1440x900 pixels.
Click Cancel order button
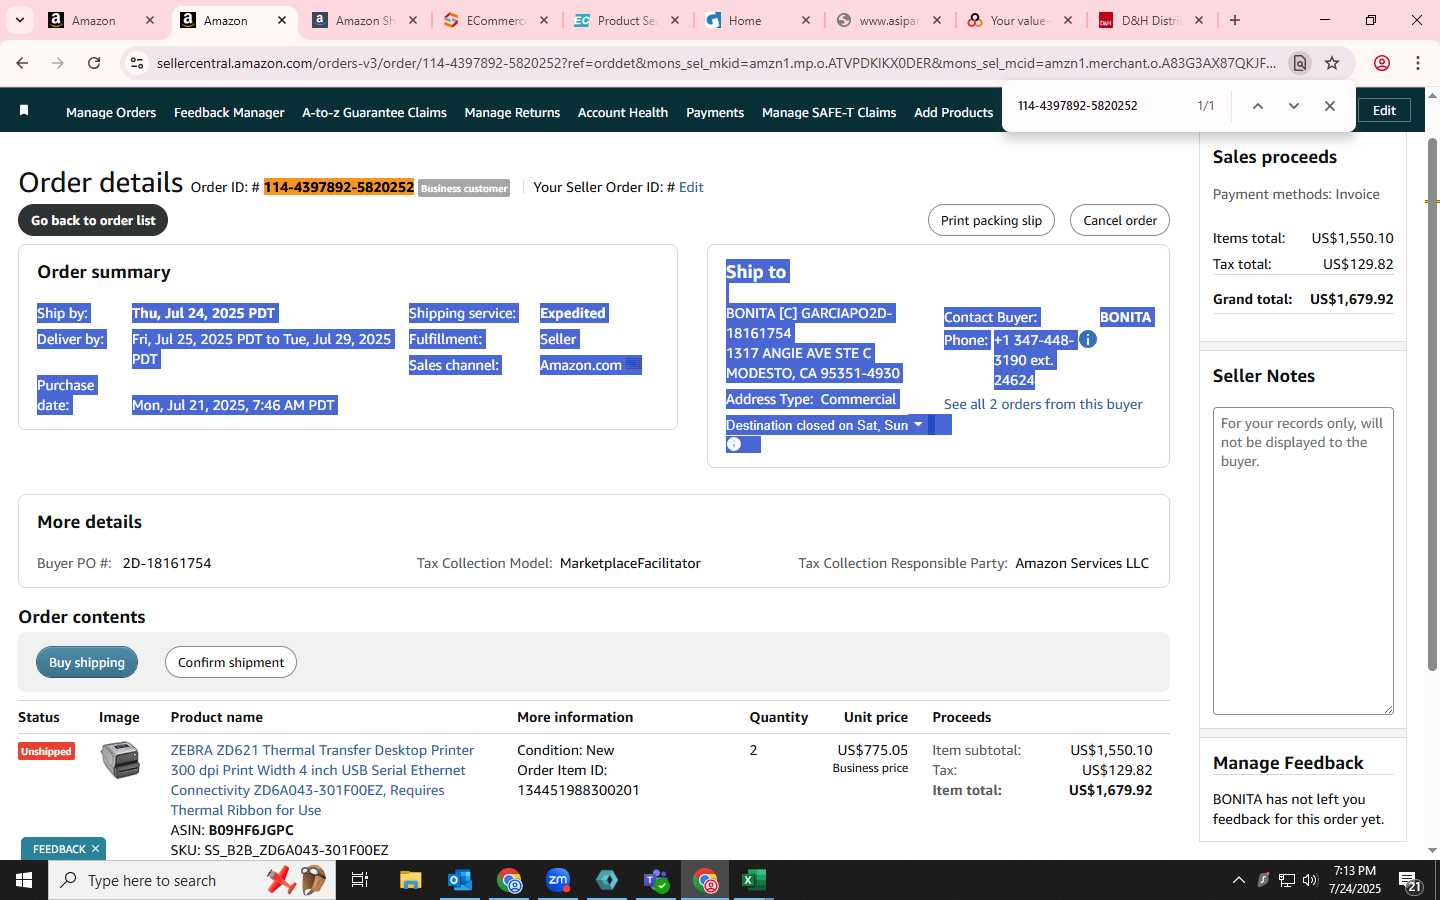click(1120, 220)
